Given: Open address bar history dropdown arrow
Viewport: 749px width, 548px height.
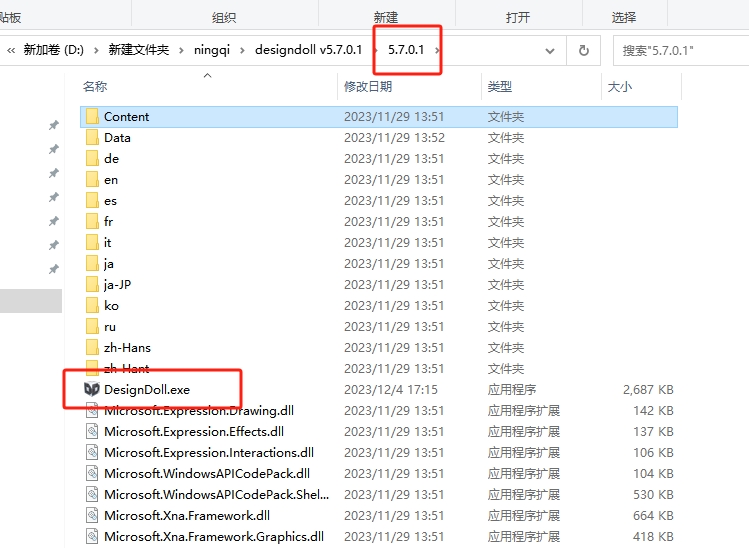Looking at the screenshot, I should point(550,51).
